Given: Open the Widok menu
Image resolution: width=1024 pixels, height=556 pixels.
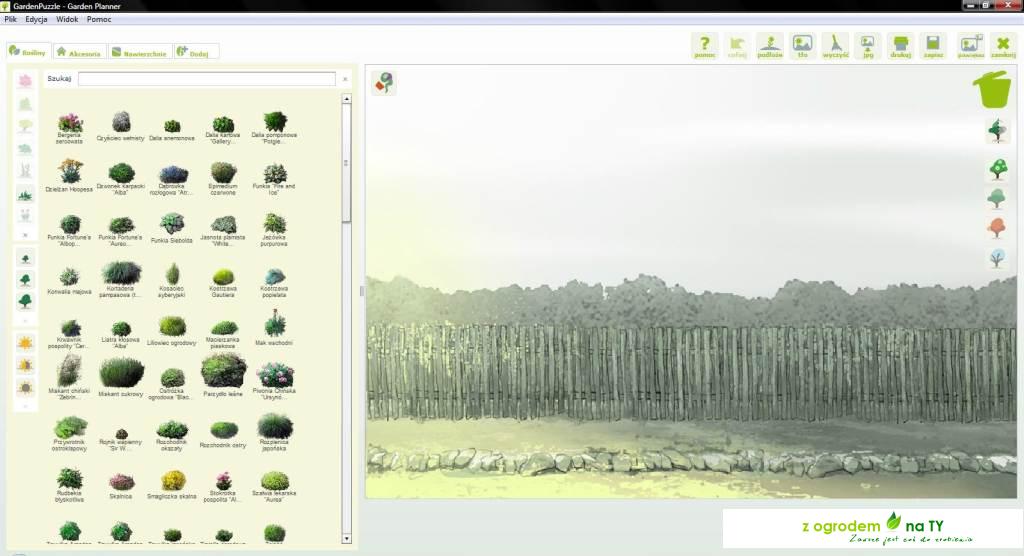Looking at the screenshot, I should tap(68, 19).
